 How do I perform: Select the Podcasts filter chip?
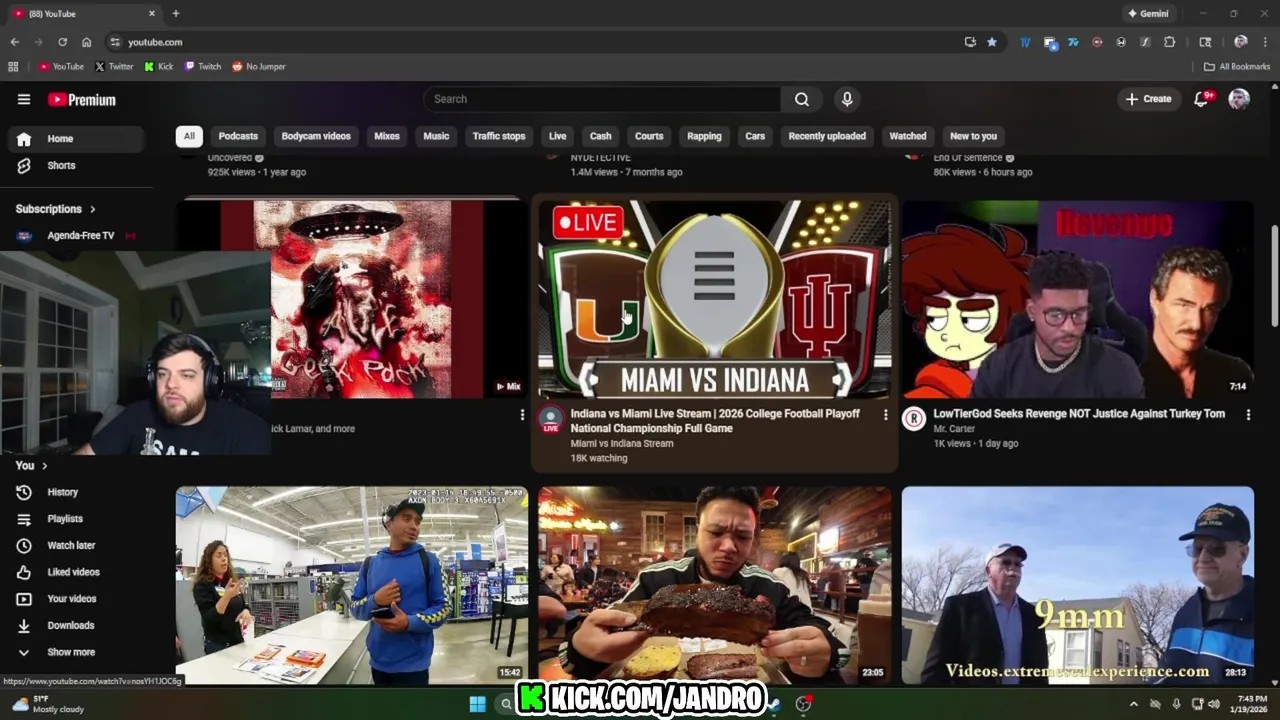tap(238, 136)
